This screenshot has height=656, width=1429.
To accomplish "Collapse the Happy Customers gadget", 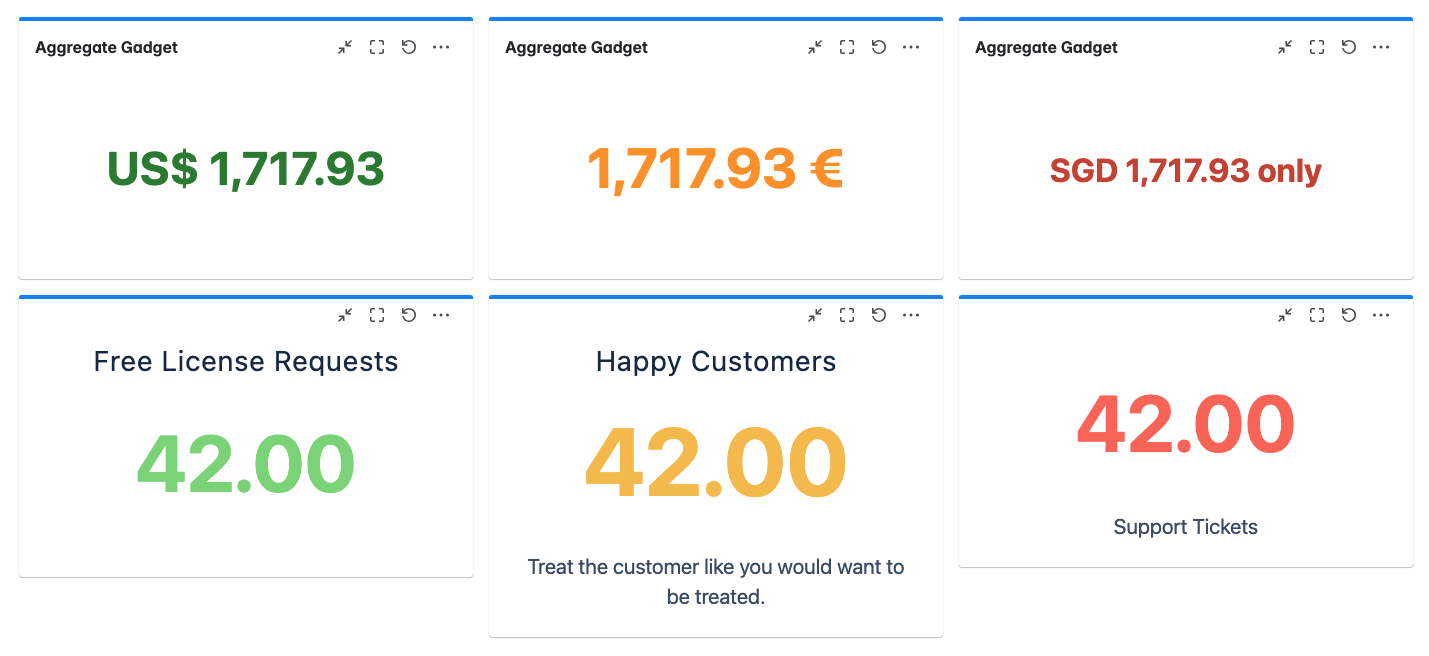I will coord(815,314).
